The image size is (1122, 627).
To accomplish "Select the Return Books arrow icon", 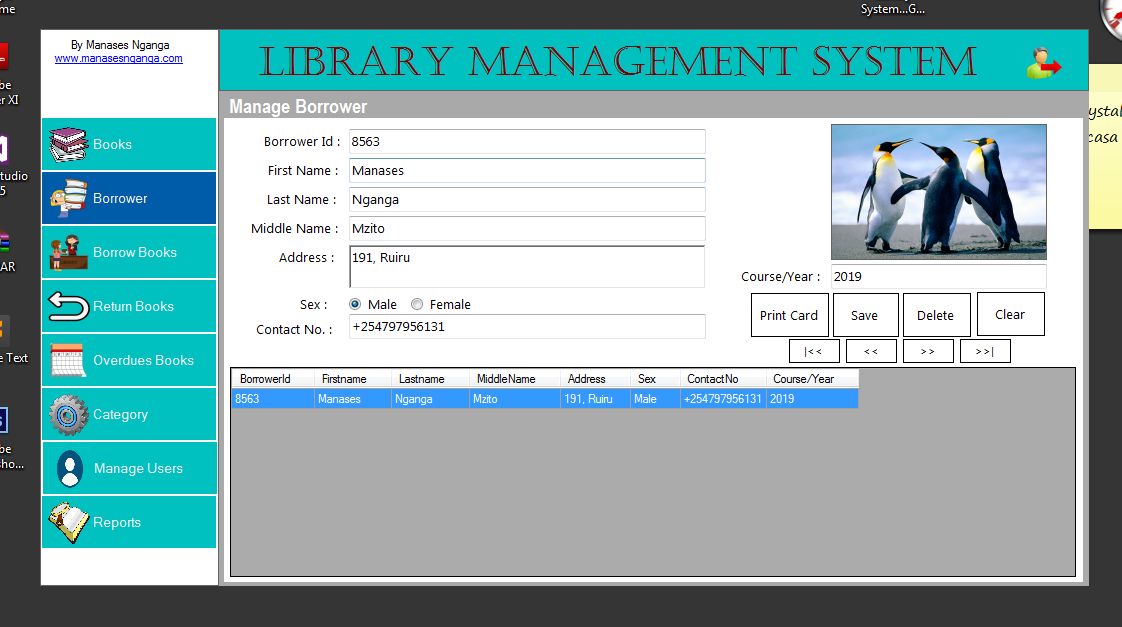I will [x=68, y=307].
